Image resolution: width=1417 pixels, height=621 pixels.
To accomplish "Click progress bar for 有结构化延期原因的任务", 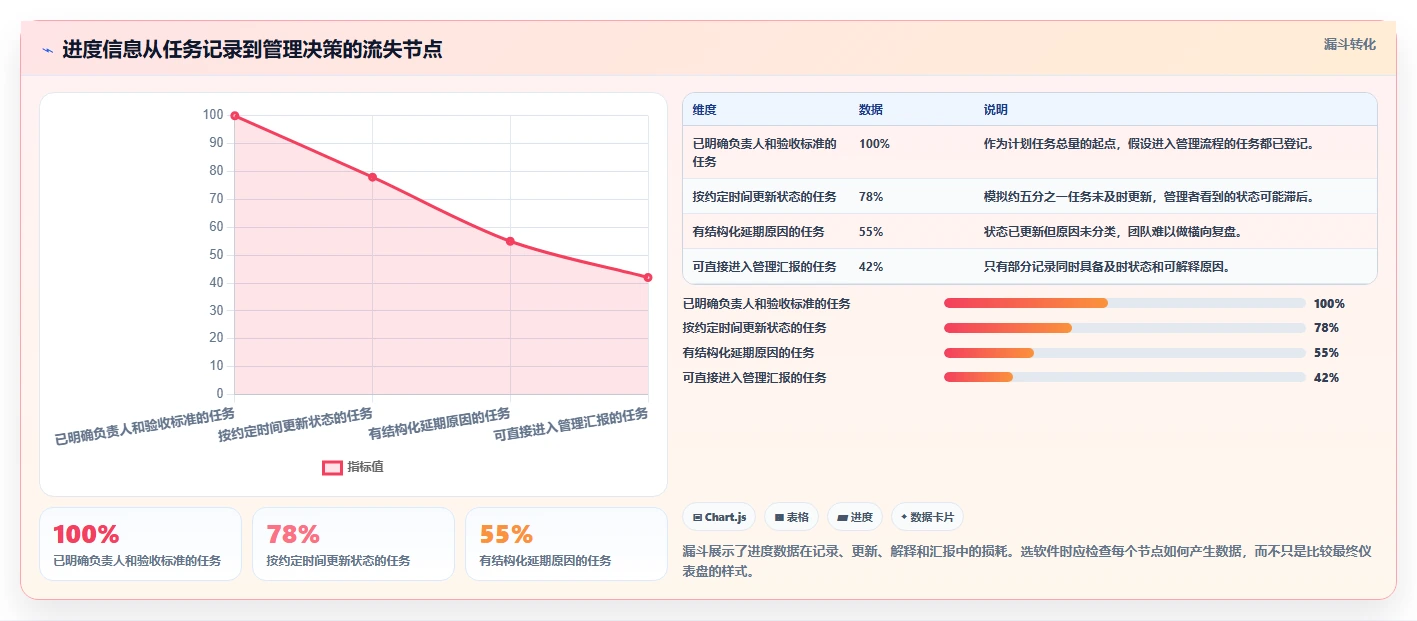I will [1125, 352].
